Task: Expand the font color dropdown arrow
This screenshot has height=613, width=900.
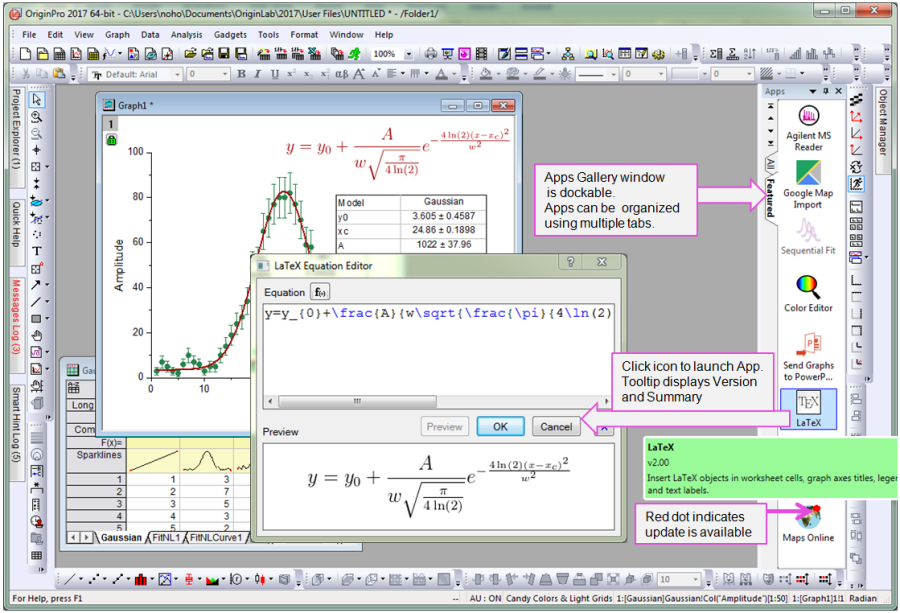Action: (454, 74)
